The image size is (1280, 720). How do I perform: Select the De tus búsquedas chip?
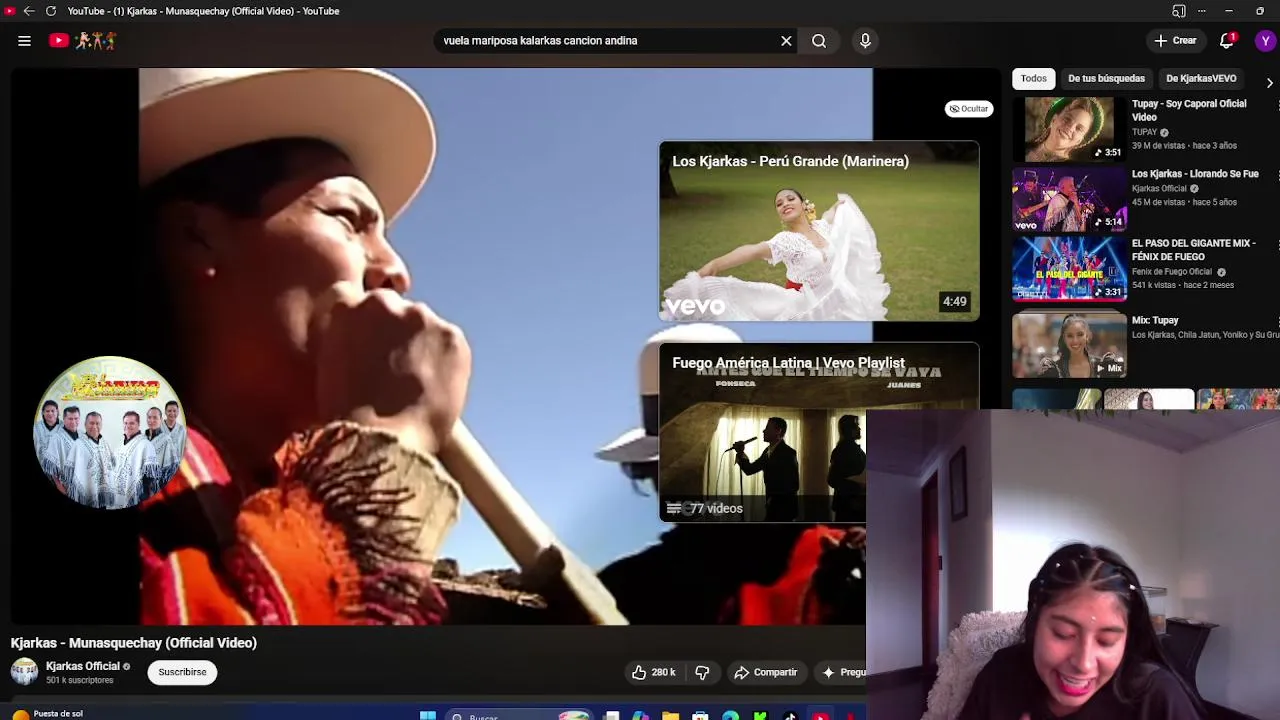1106,78
